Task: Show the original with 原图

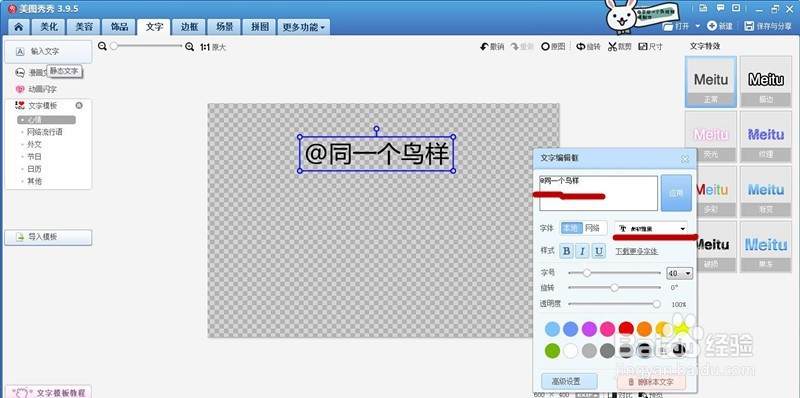Action: [553, 46]
